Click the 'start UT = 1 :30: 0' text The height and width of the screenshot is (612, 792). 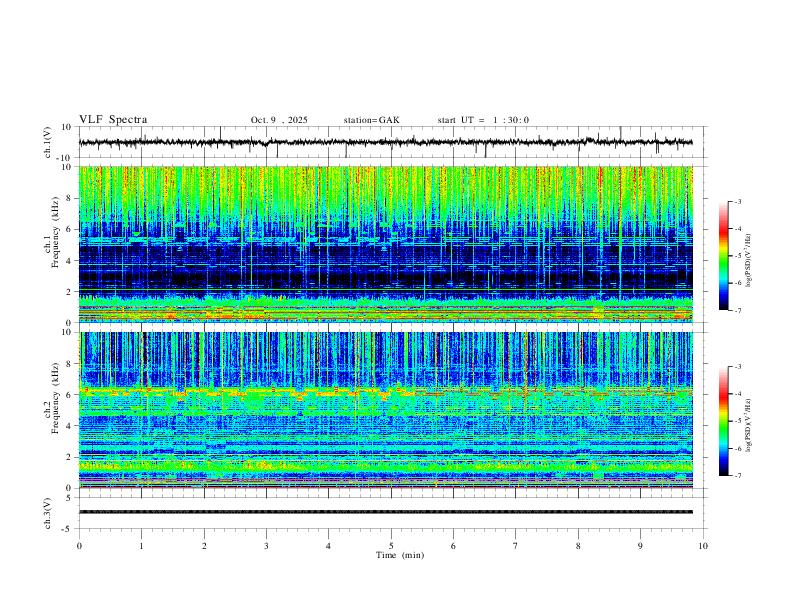[483, 120]
